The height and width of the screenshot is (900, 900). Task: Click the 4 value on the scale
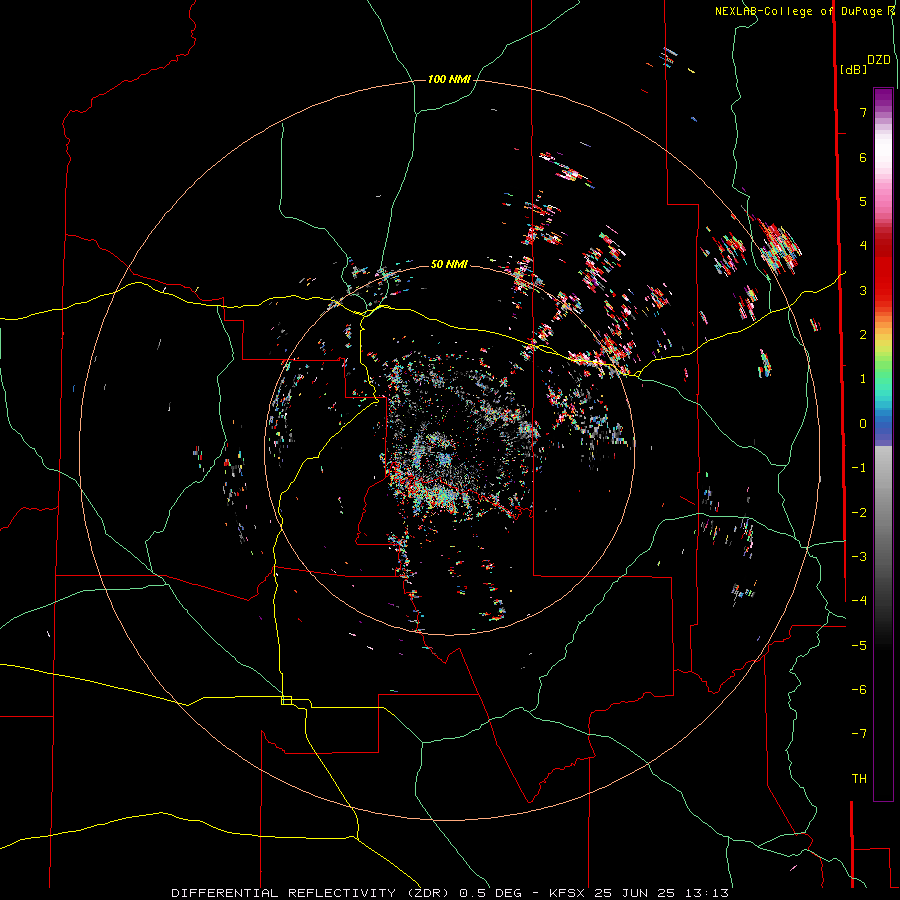pyautogui.click(x=863, y=246)
